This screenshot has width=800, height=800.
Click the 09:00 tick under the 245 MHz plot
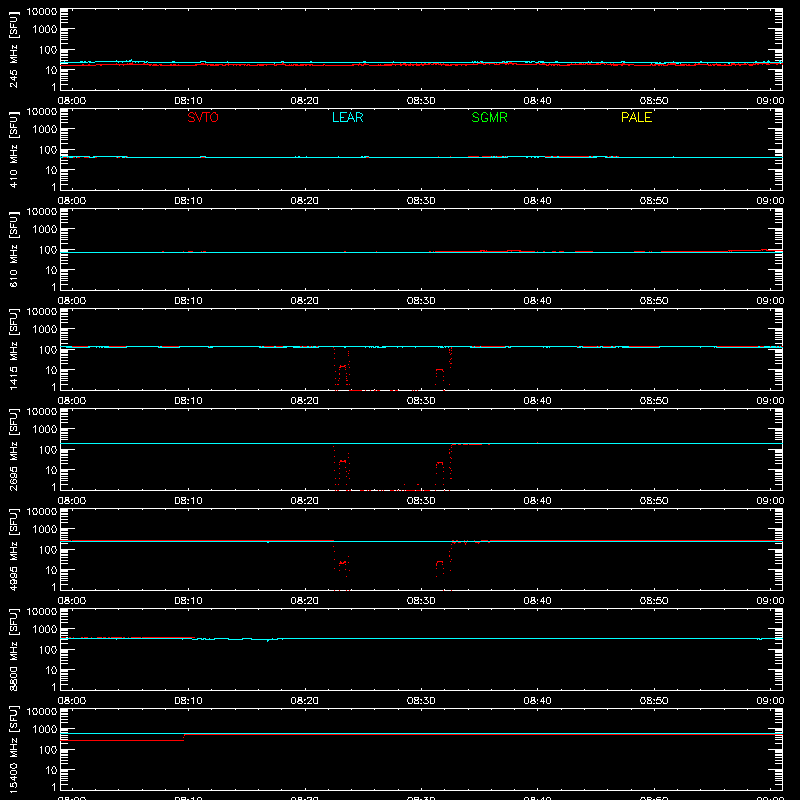(x=770, y=101)
